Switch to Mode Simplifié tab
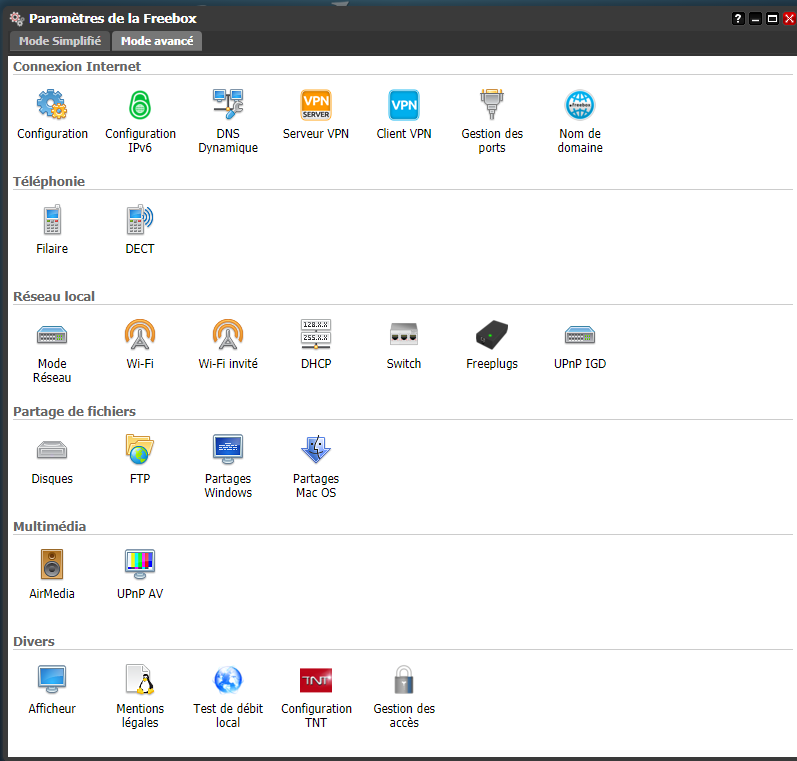This screenshot has width=797, height=761. coord(60,41)
